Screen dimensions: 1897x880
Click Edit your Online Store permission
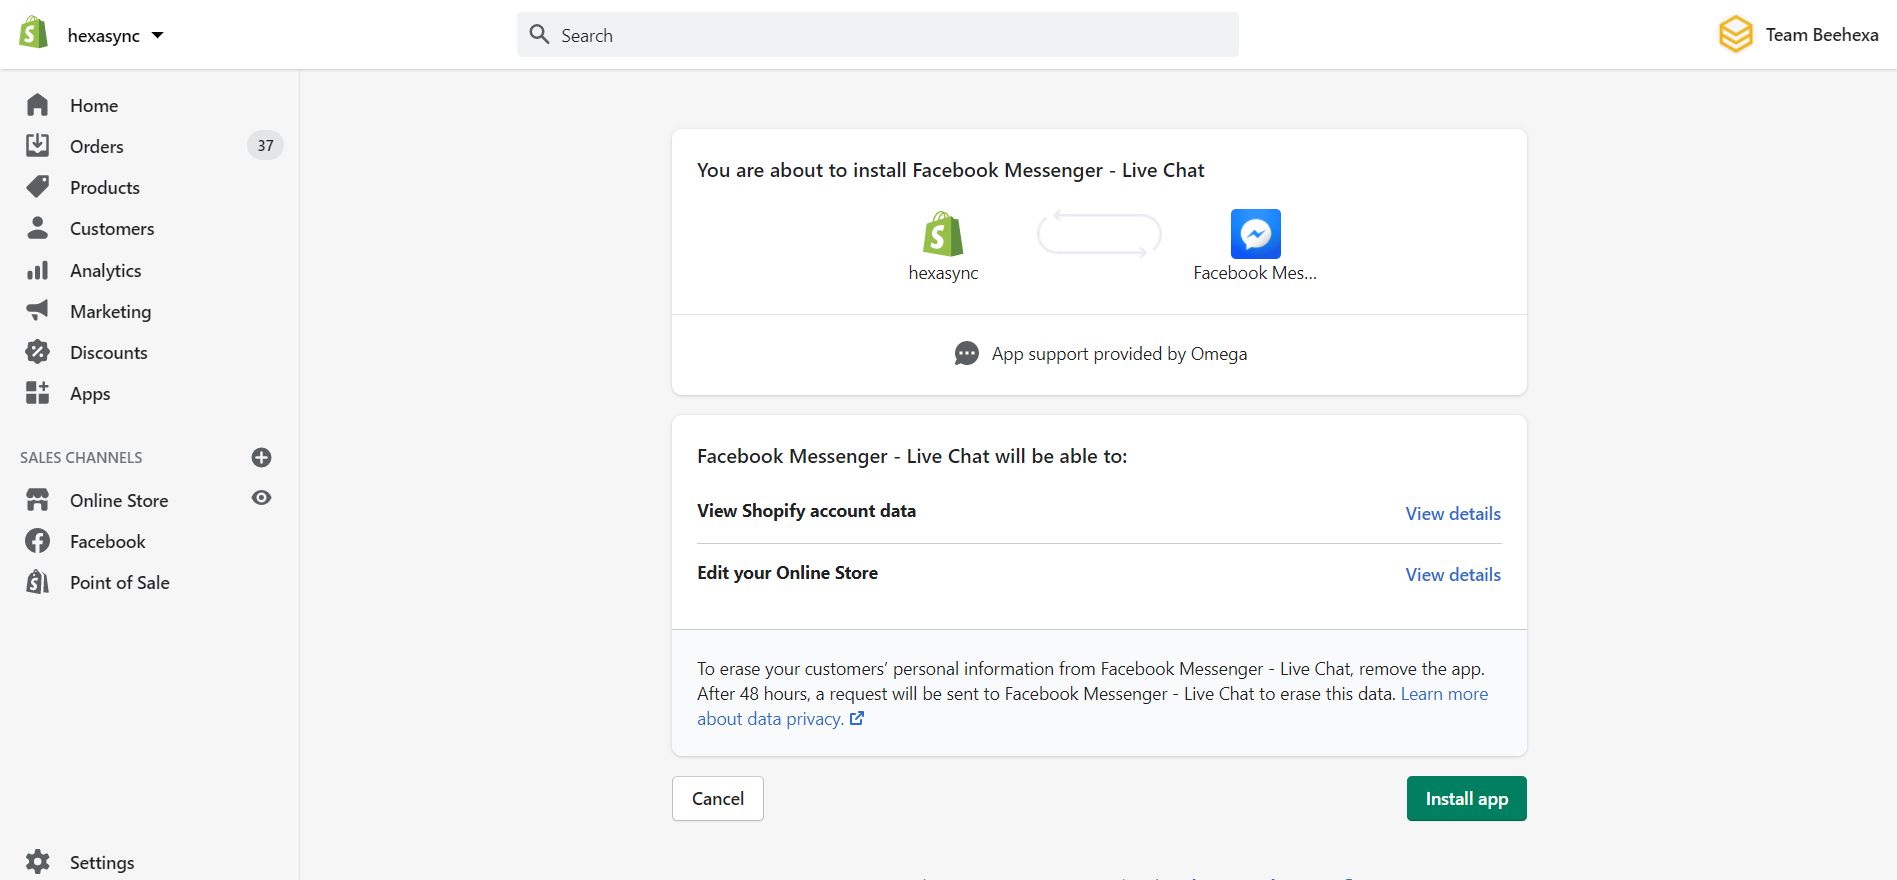[x=787, y=573]
